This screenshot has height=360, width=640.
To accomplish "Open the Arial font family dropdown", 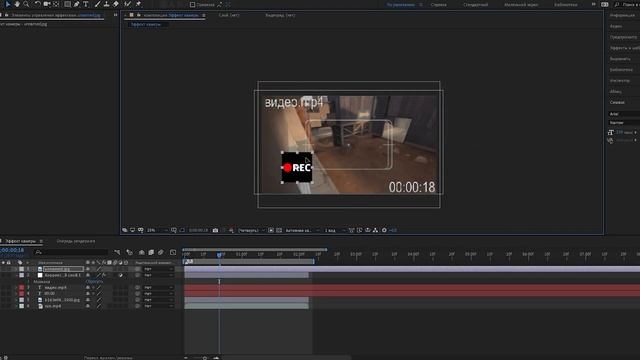I will point(624,114).
